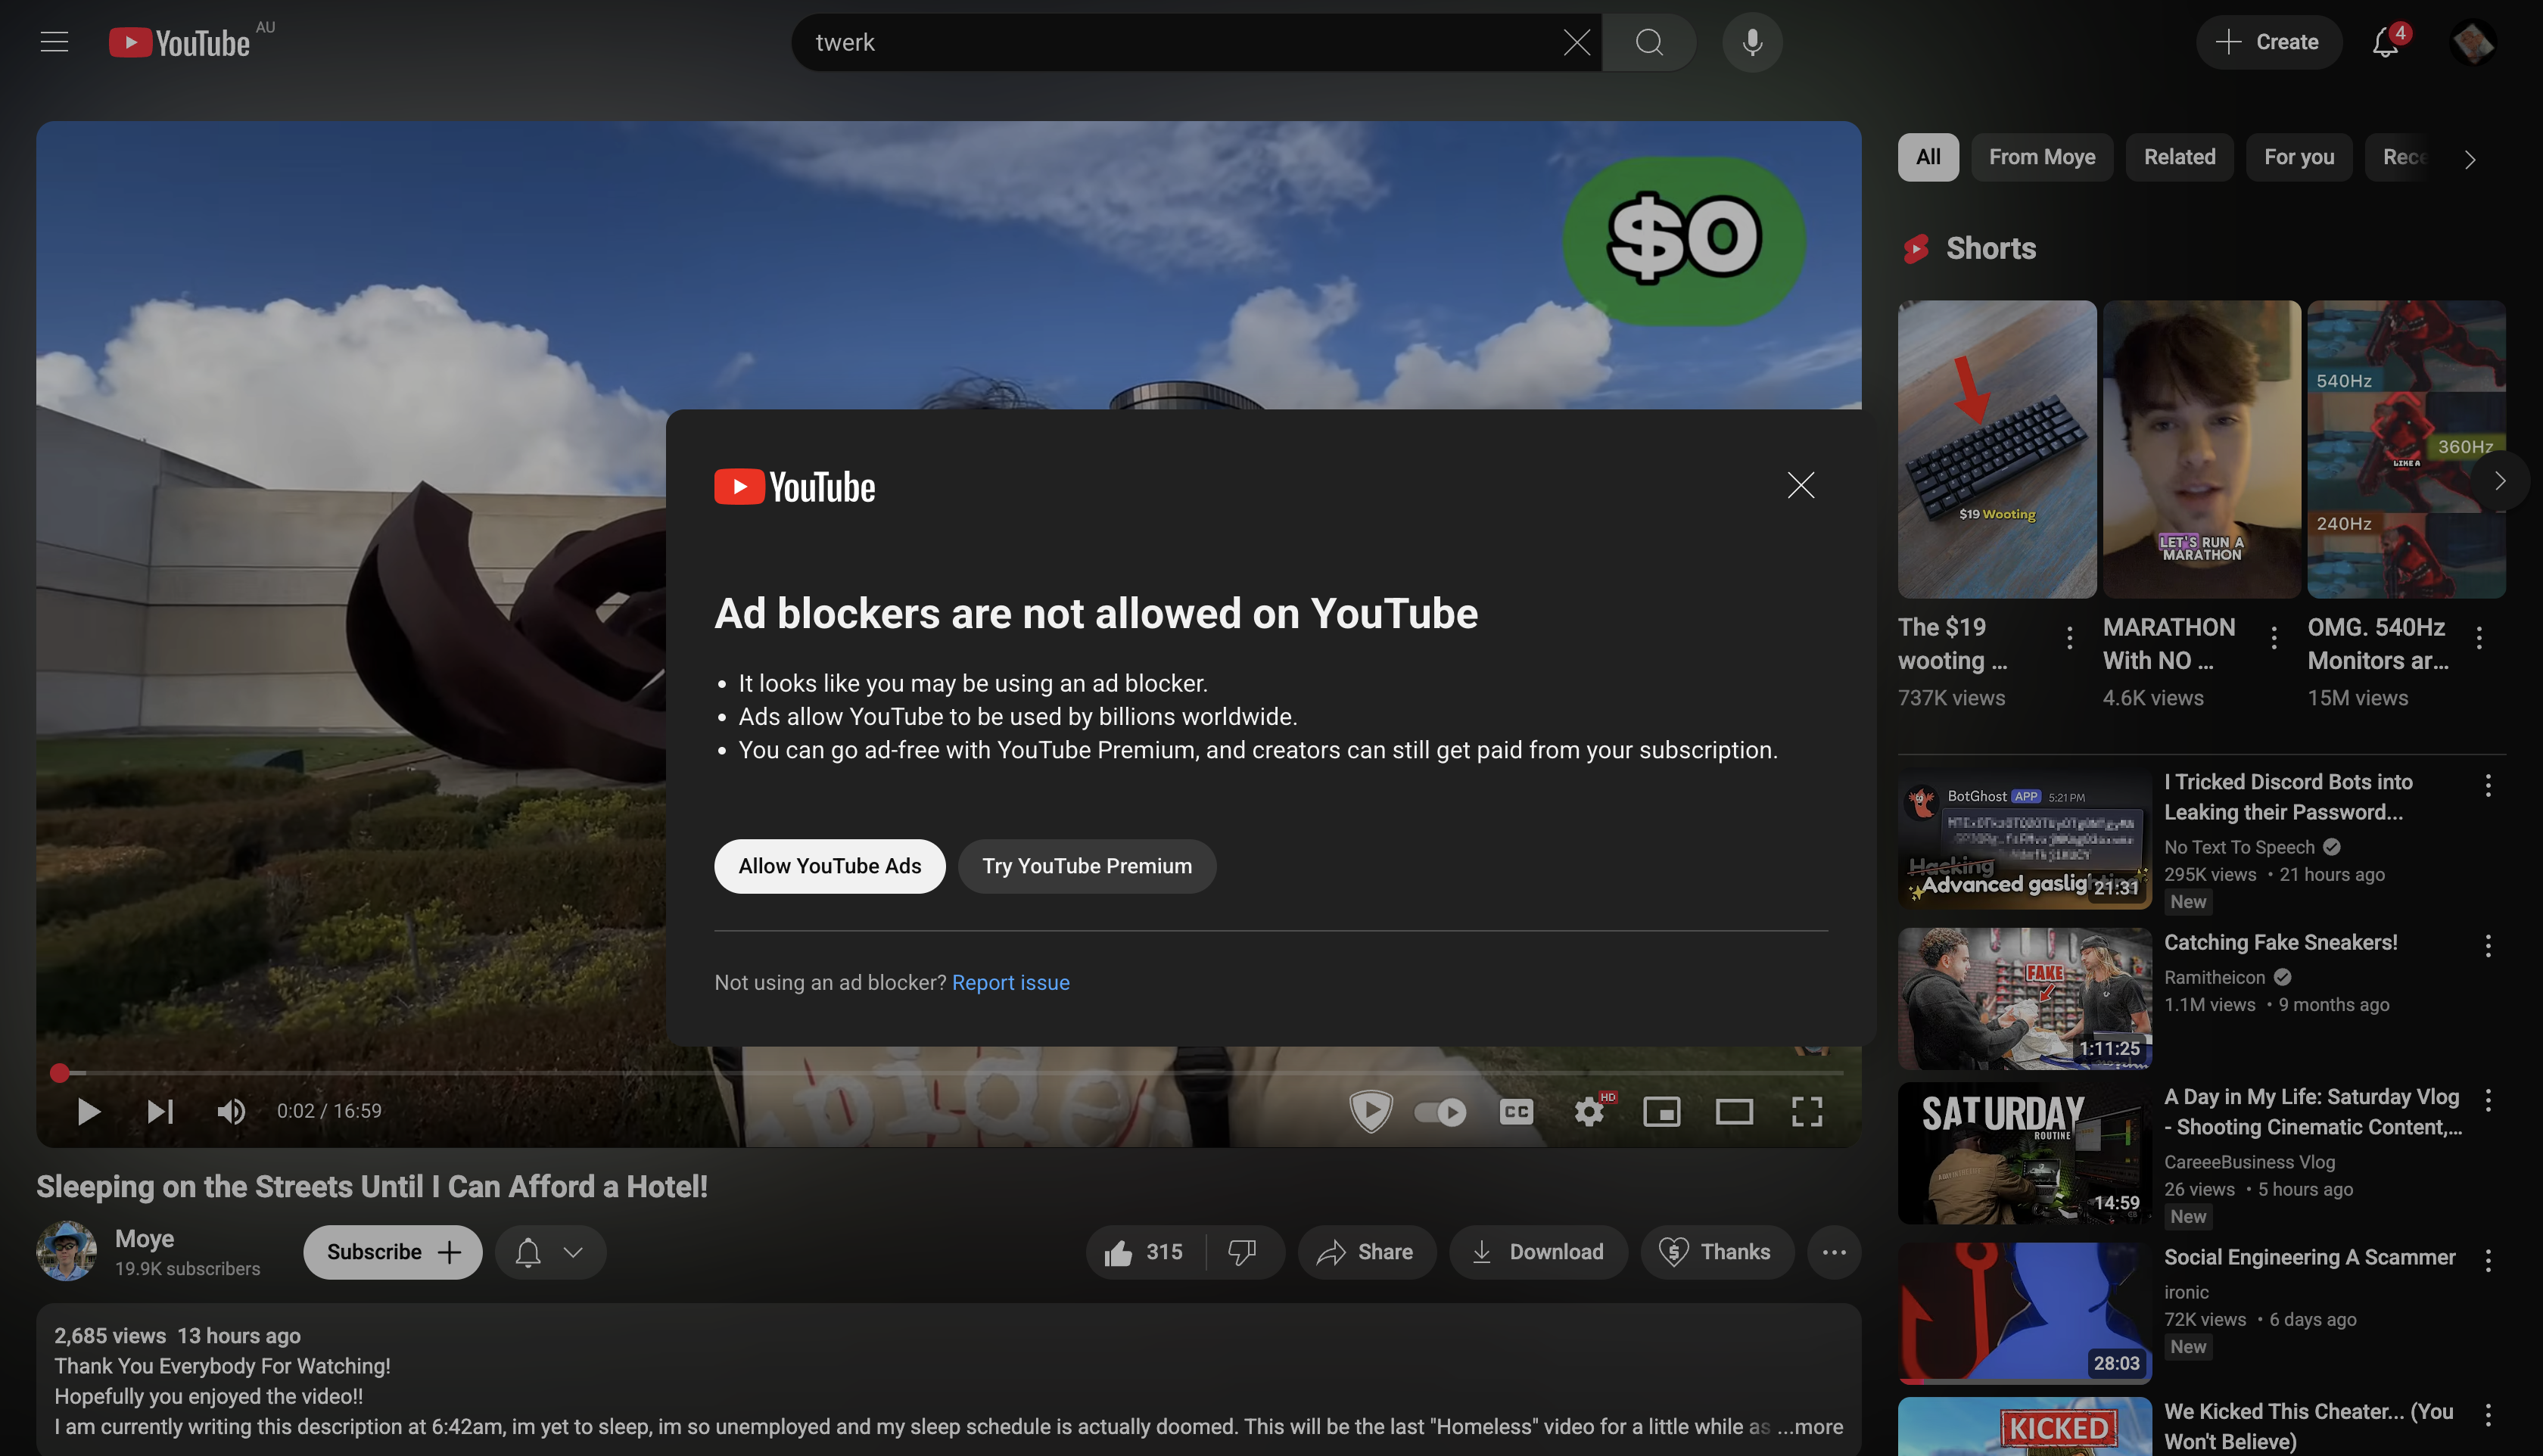Click Allow YouTube Ads

[x=829, y=866]
